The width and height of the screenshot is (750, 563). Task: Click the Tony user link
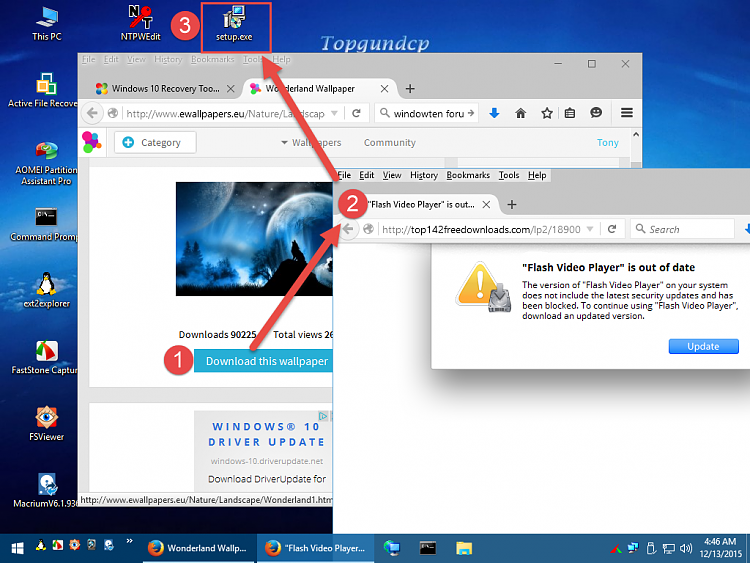click(x=607, y=143)
